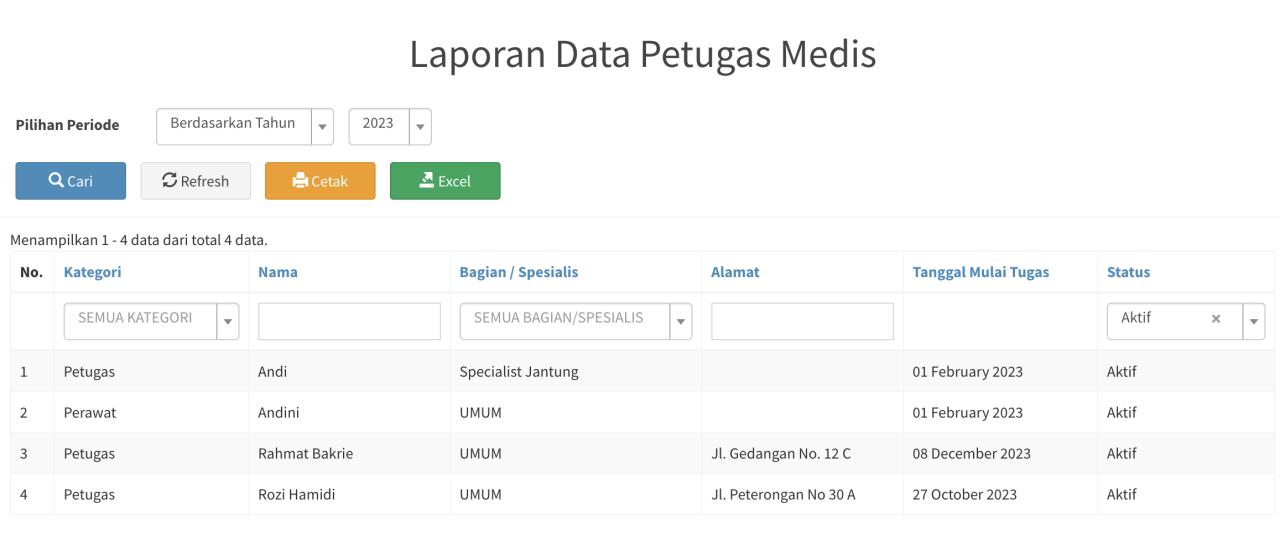Screen dimensions: 1280x541
Task: Sort by Tanggal Mulai Tugas header
Action: tap(980, 272)
